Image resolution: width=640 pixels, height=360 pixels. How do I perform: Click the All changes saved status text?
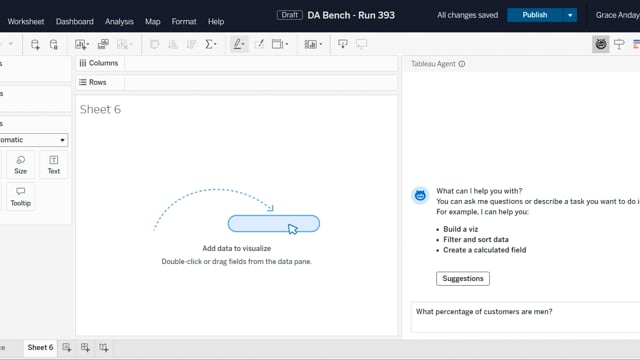[467, 15]
